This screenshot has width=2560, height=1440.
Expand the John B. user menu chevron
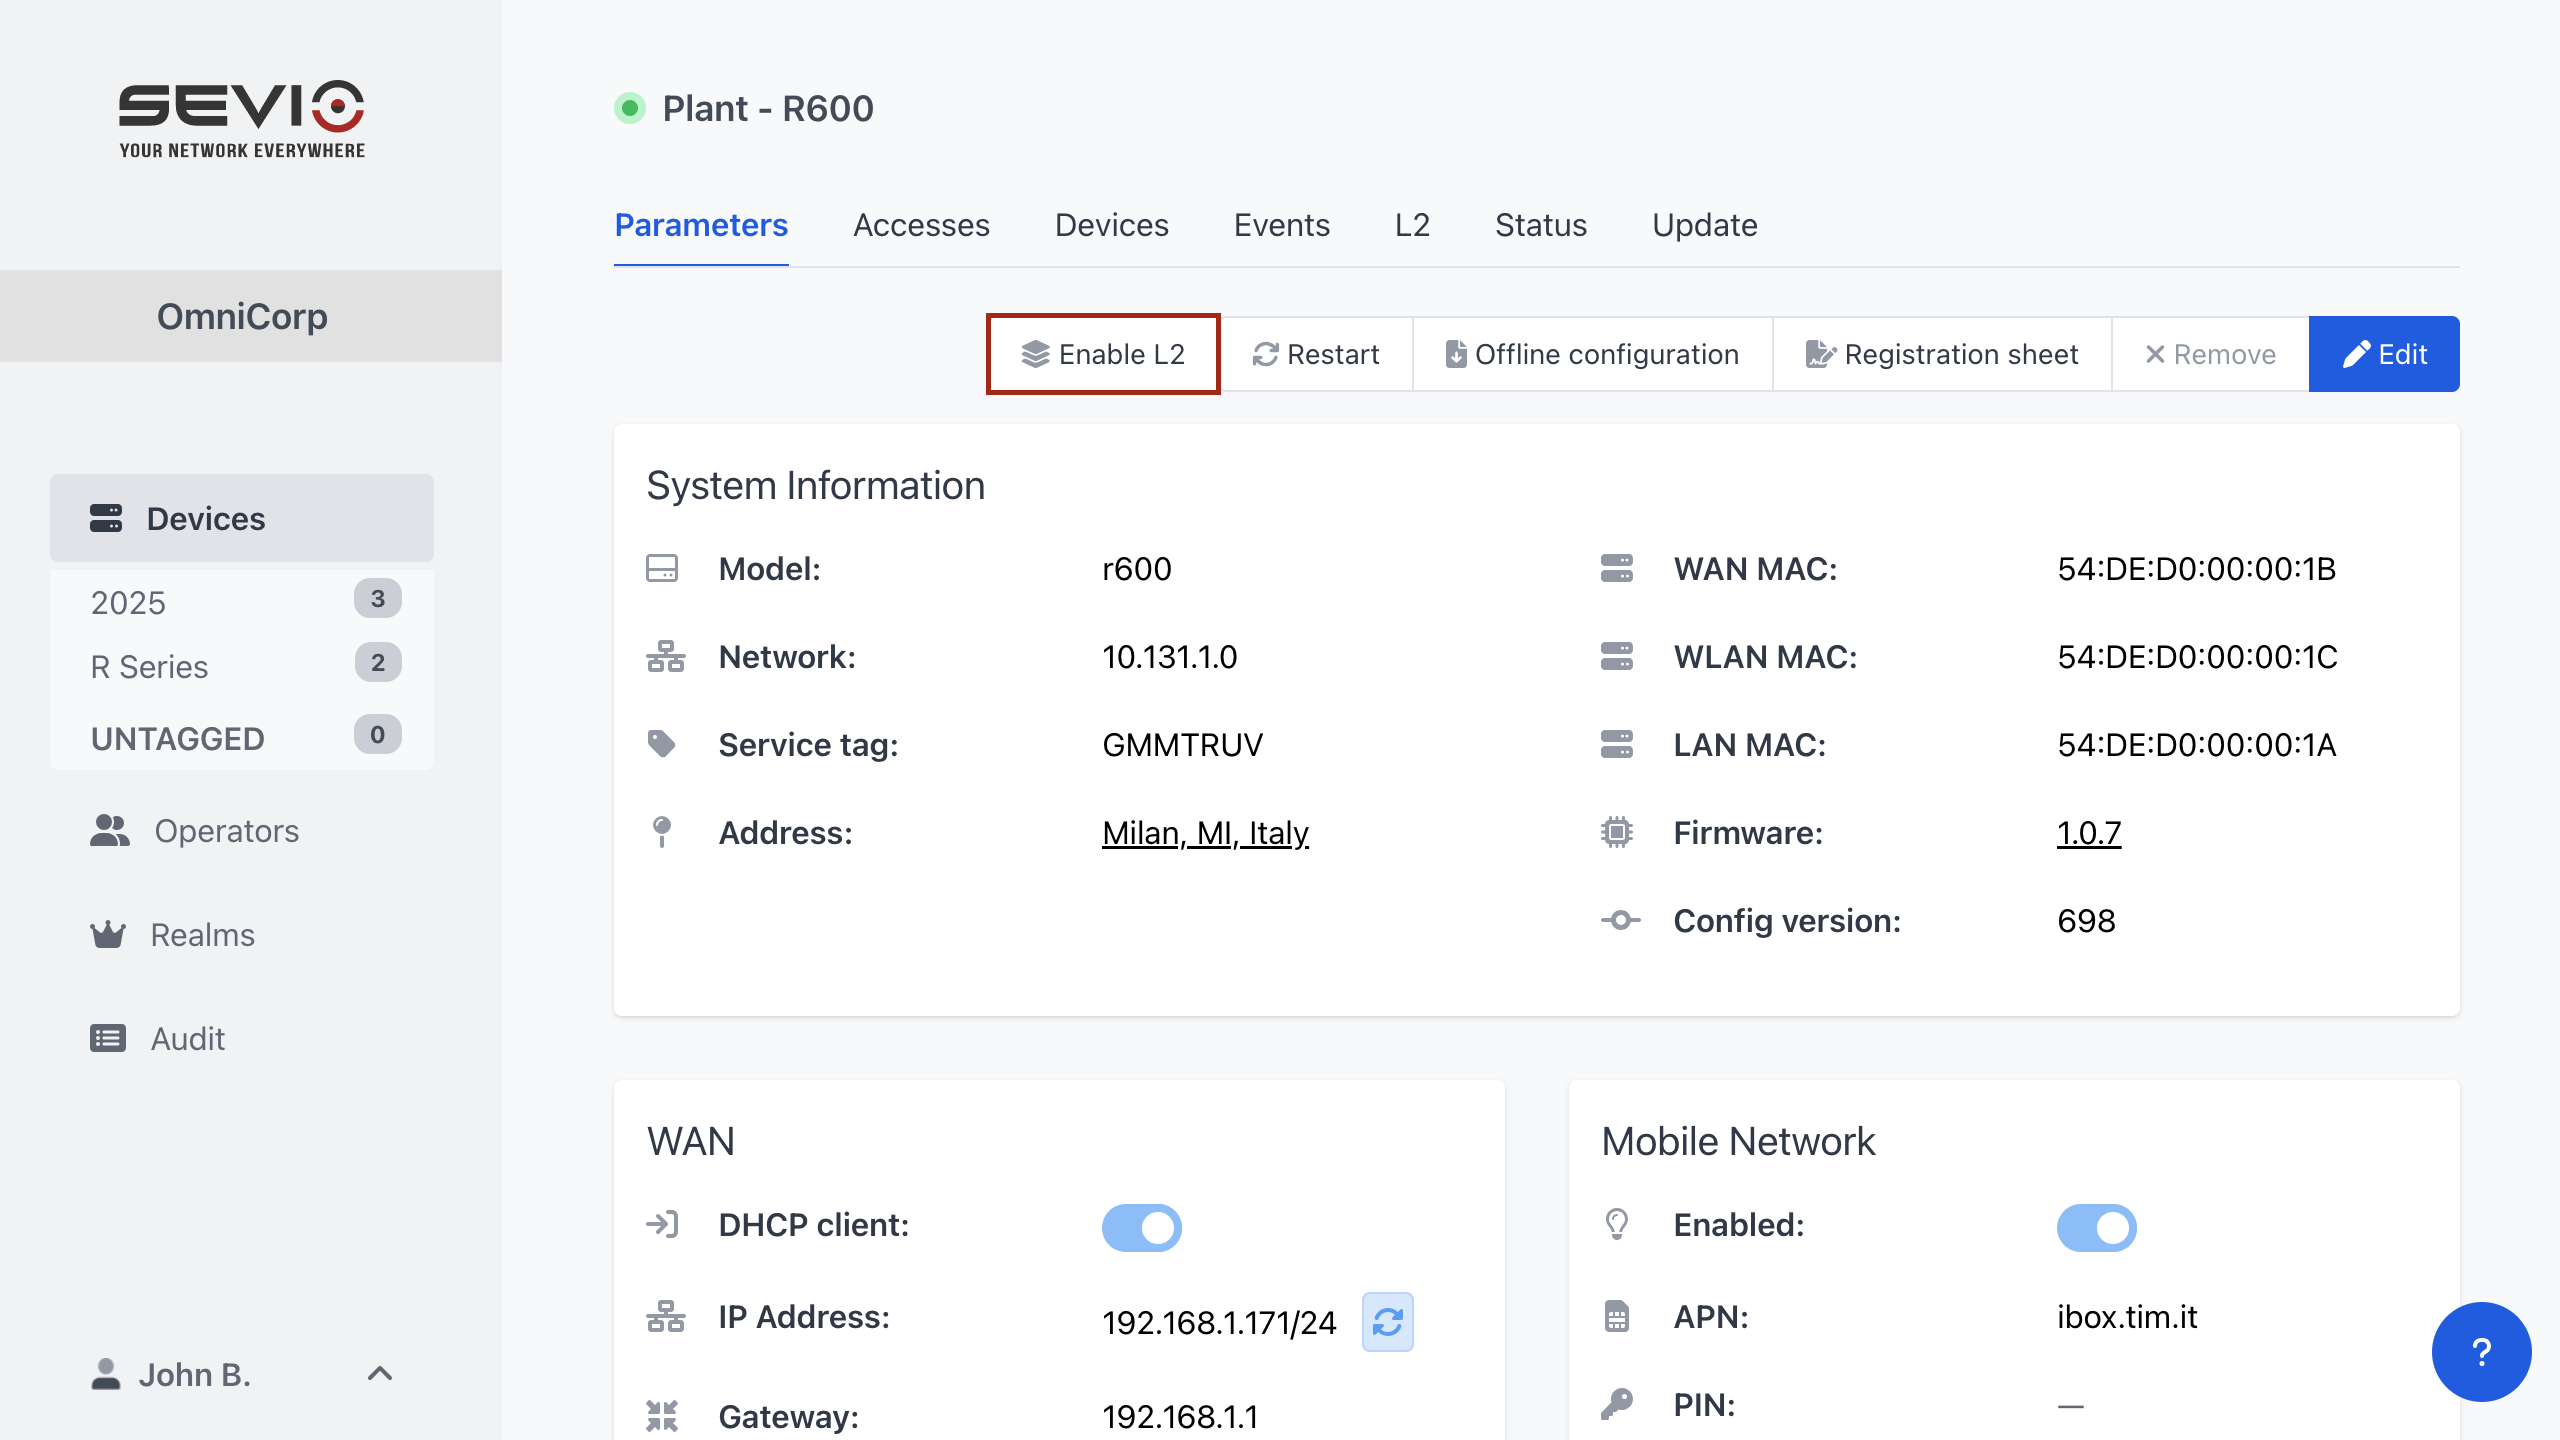point(380,1374)
